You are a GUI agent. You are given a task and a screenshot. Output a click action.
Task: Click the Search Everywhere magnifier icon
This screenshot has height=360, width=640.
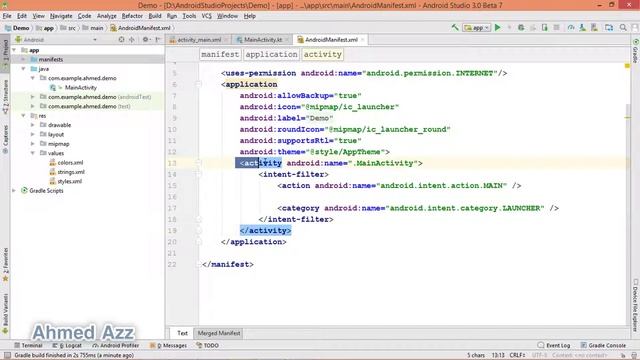tap(623, 27)
